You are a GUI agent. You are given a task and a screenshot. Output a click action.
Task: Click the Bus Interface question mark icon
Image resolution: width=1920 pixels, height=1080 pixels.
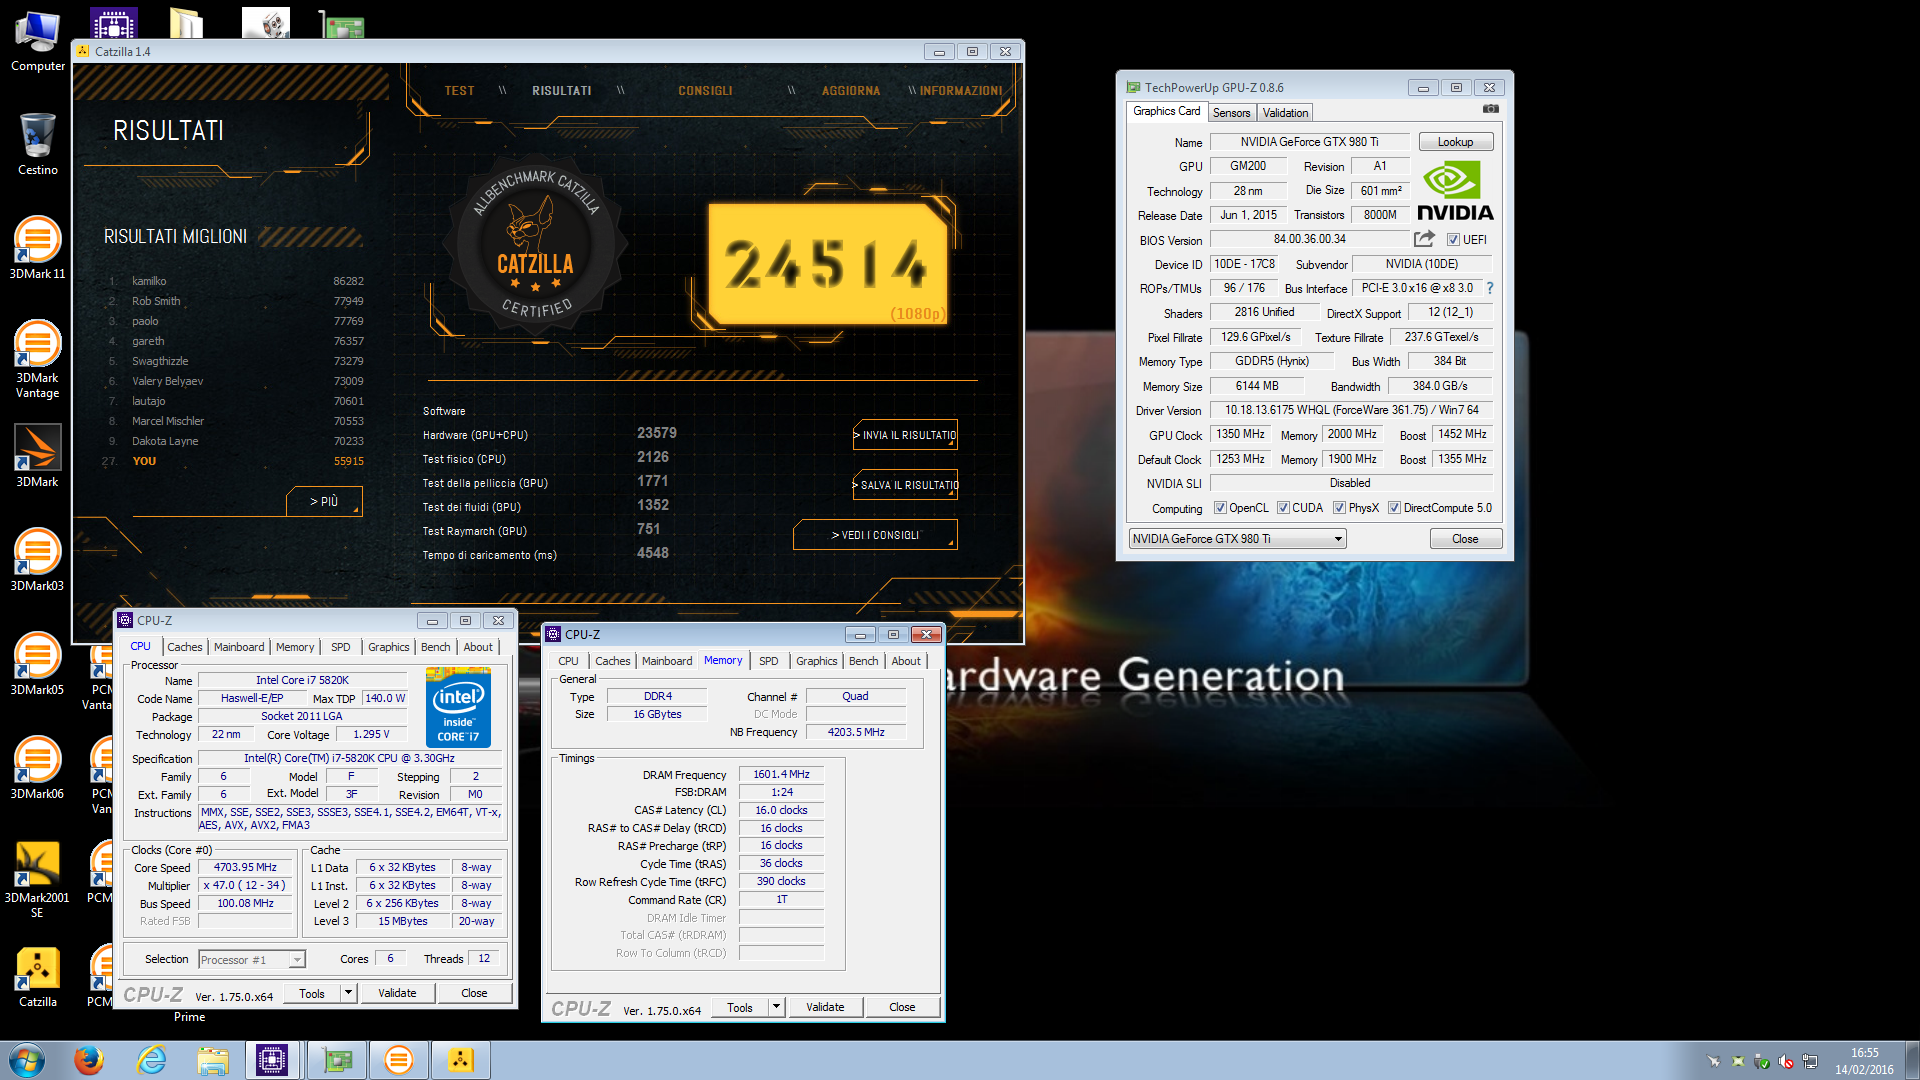(1489, 288)
